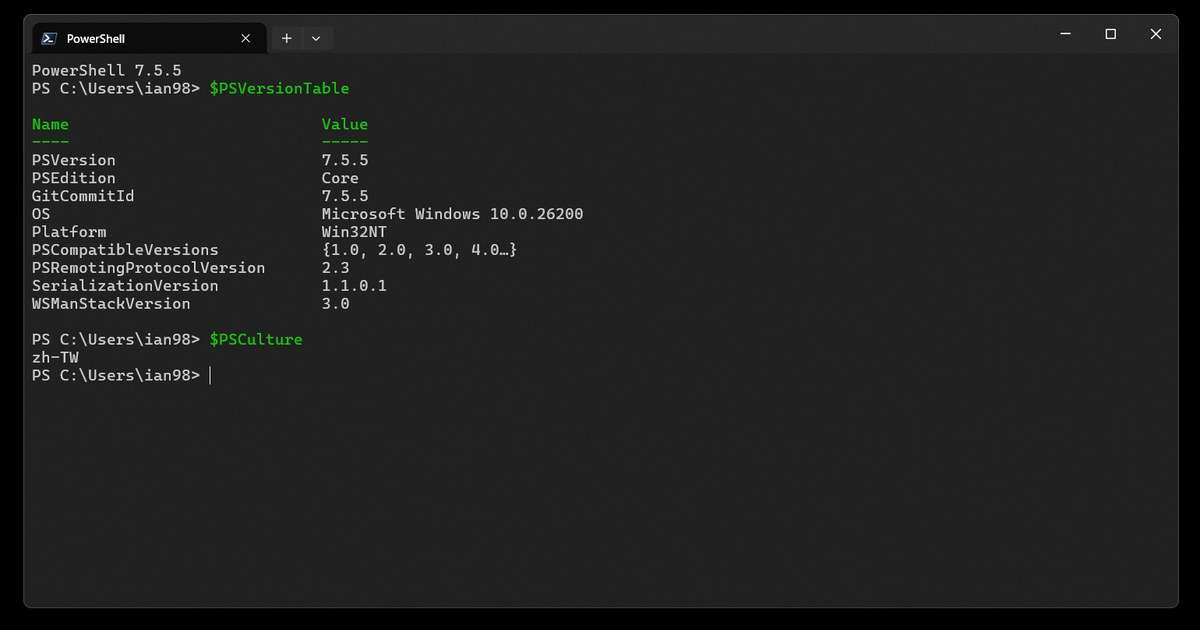This screenshot has height=630, width=1200.
Task: Open a new tab with plus button
Action: [x=286, y=38]
